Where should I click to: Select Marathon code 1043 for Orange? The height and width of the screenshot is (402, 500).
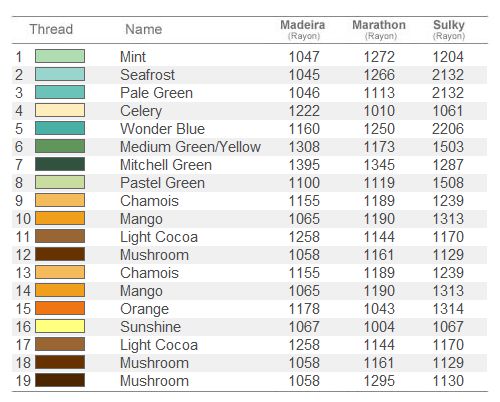379,309
